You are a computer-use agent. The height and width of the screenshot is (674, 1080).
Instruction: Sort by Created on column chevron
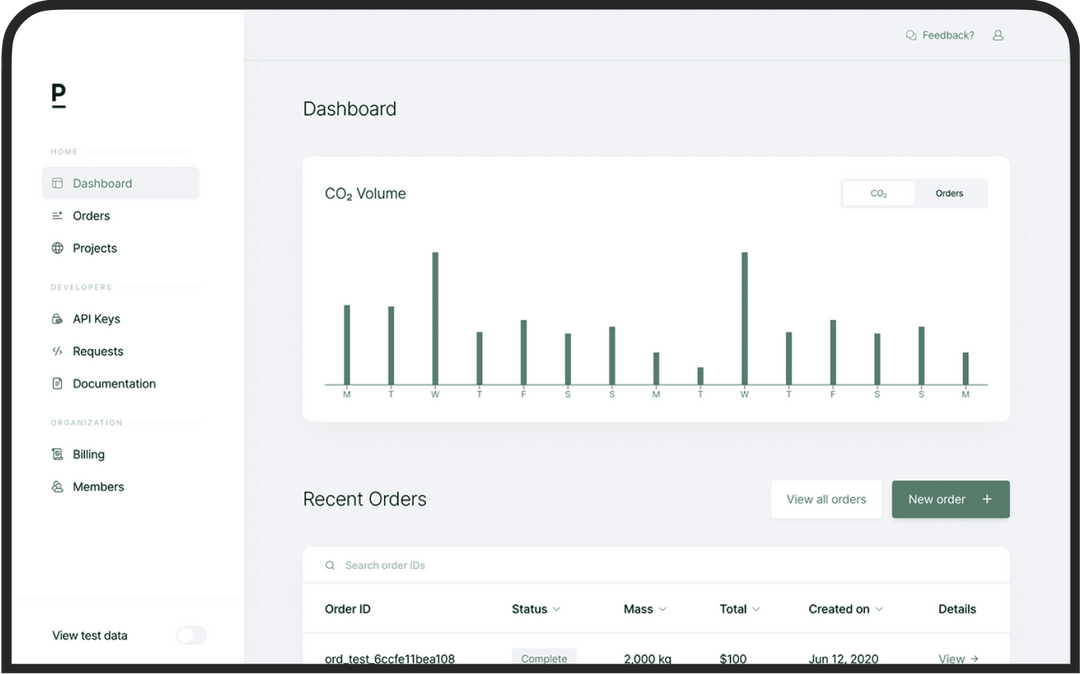pos(879,609)
